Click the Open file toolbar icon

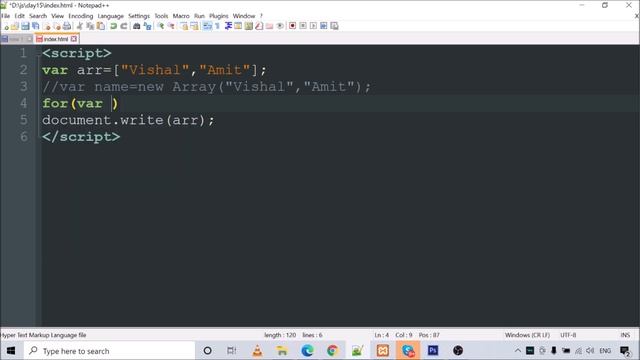[15, 26]
